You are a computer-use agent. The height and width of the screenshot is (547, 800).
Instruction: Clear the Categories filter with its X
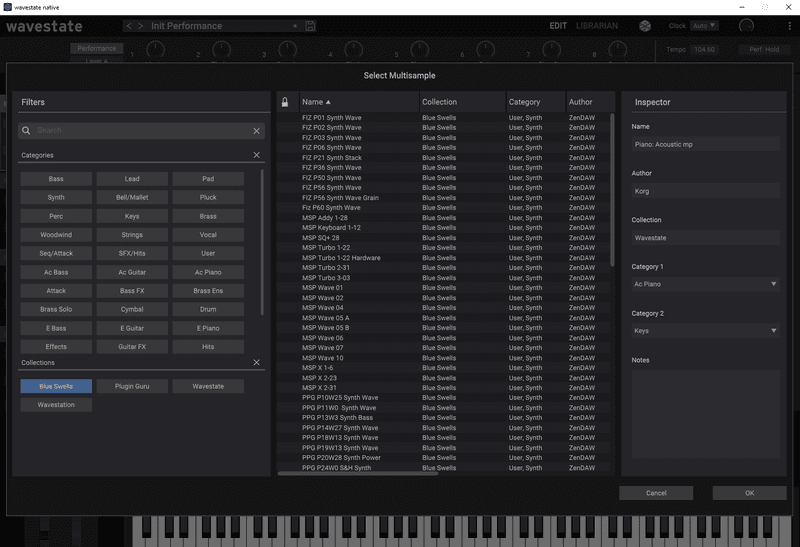click(x=257, y=155)
